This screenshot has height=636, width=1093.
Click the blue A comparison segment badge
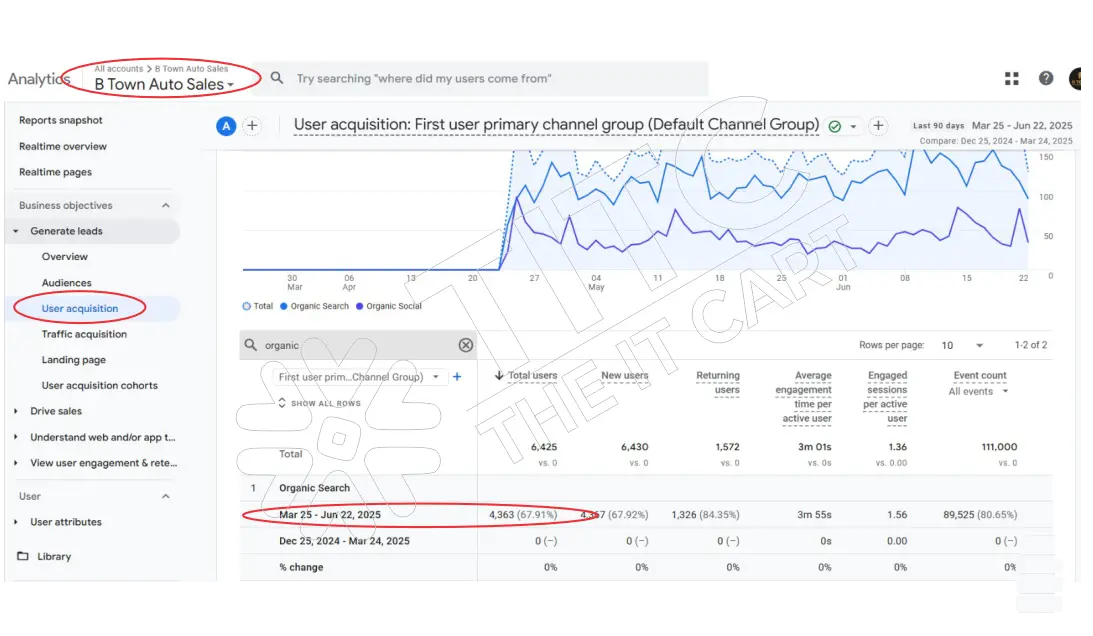(226, 126)
